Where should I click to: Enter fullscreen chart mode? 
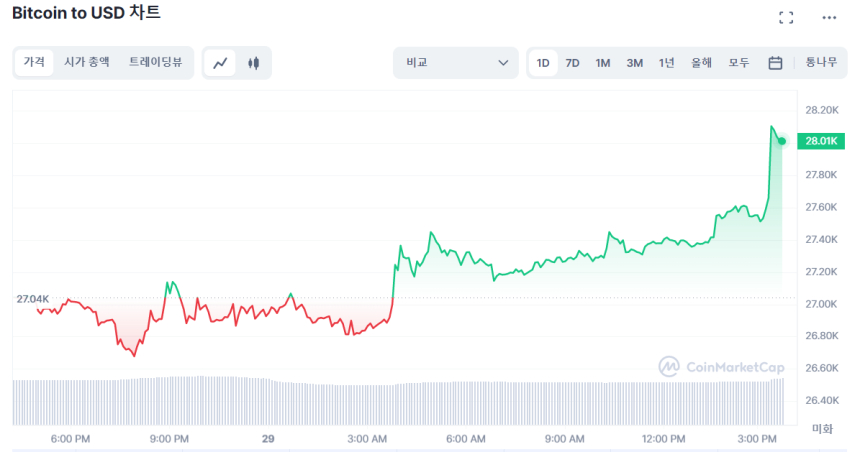click(786, 17)
